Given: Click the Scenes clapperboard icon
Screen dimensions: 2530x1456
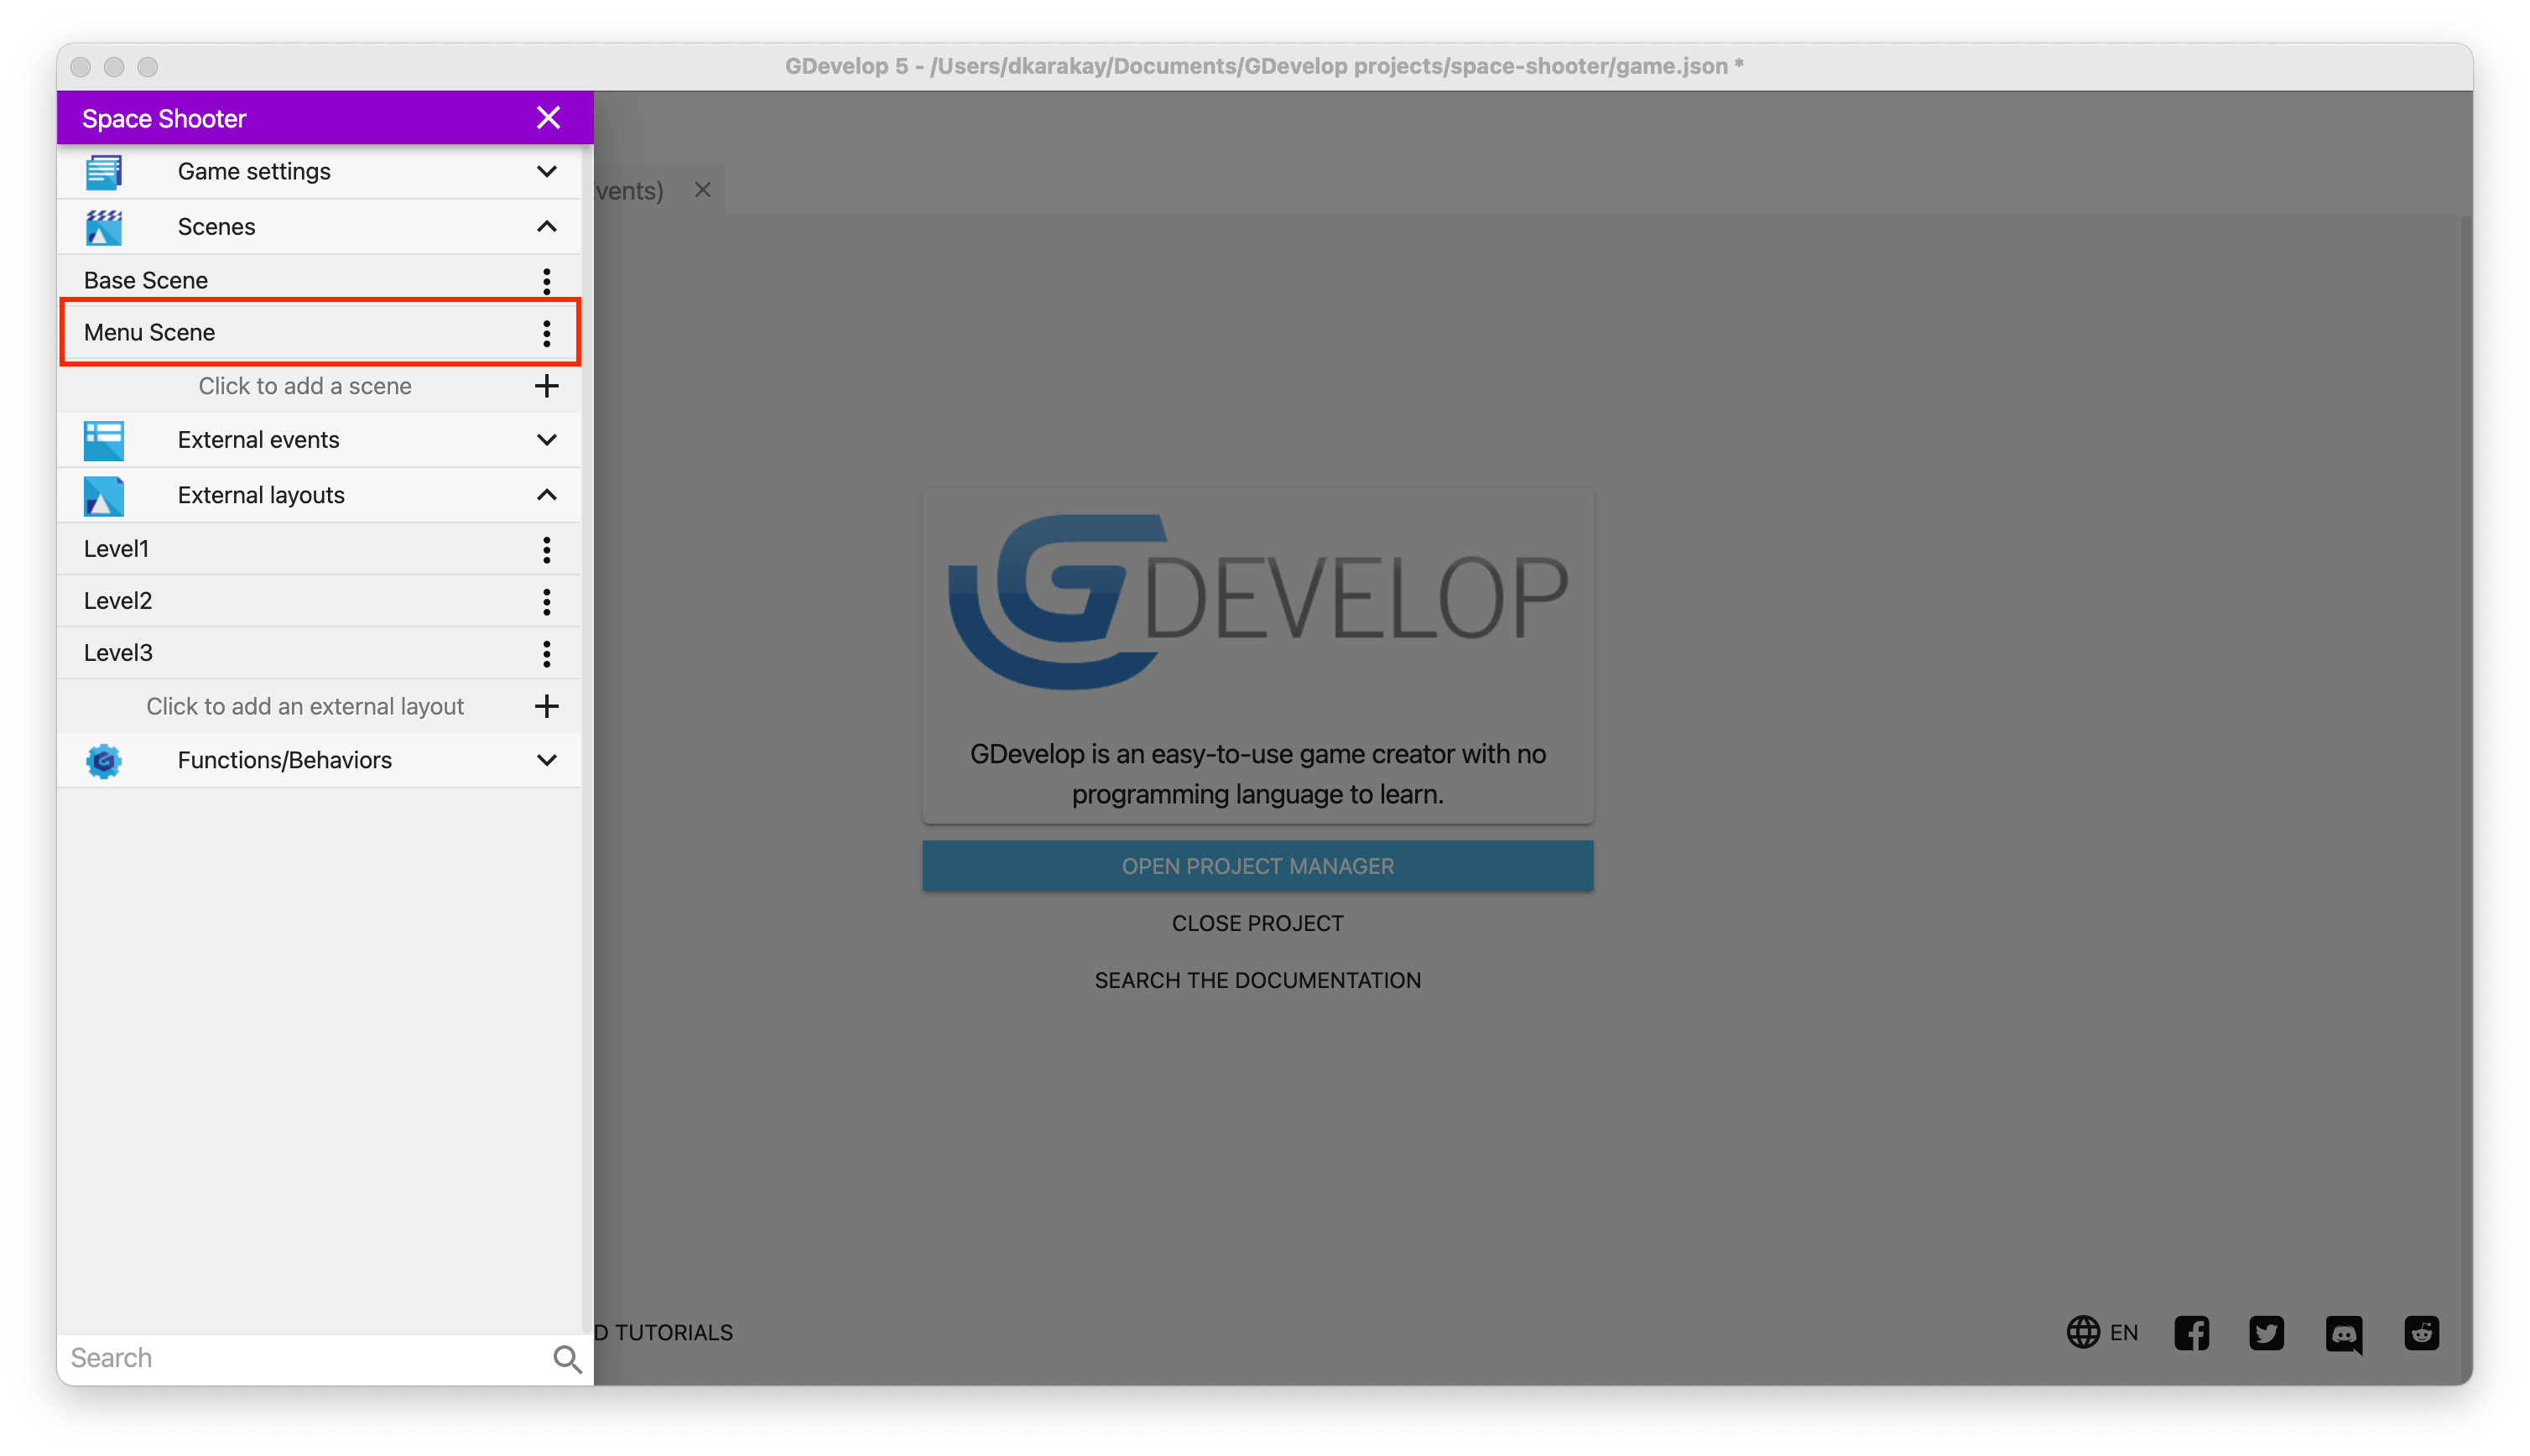Looking at the screenshot, I should (103, 227).
